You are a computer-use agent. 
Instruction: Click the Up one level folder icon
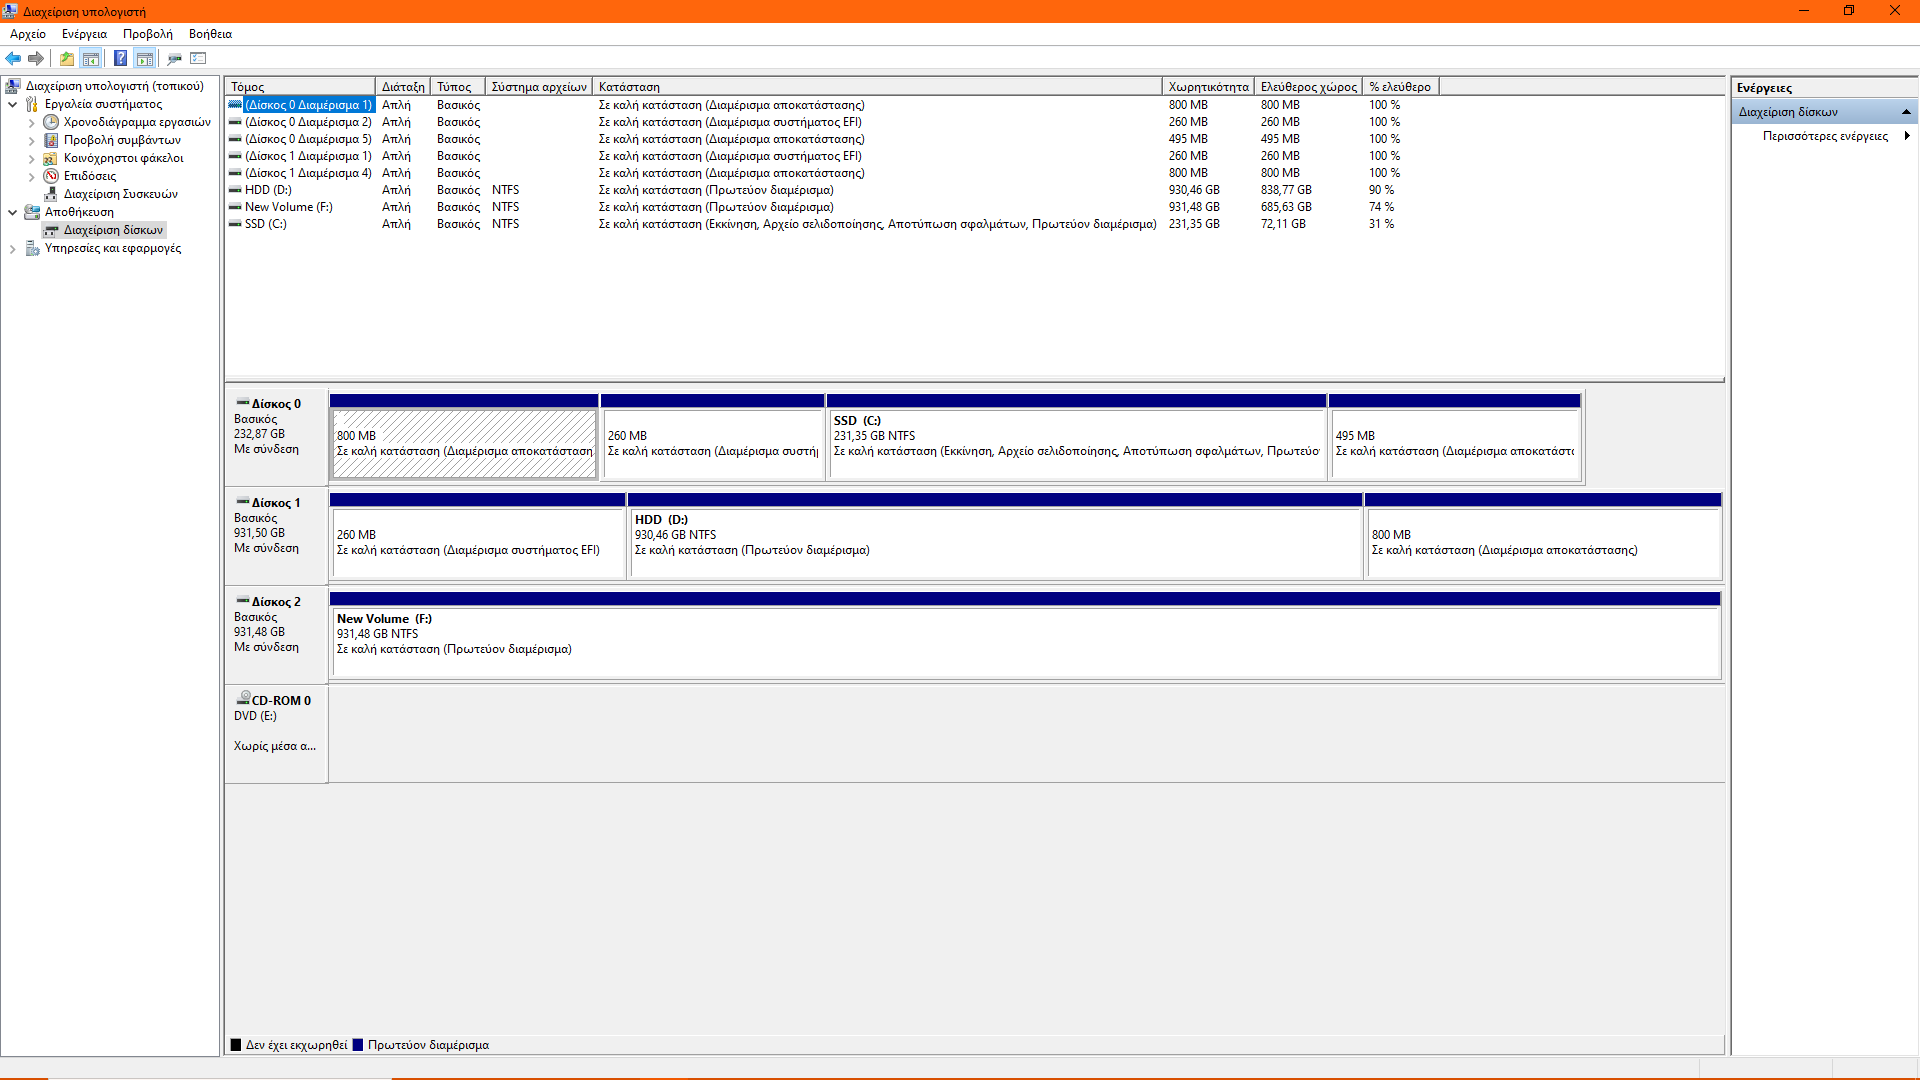pyautogui.click(x=67, y=58)
